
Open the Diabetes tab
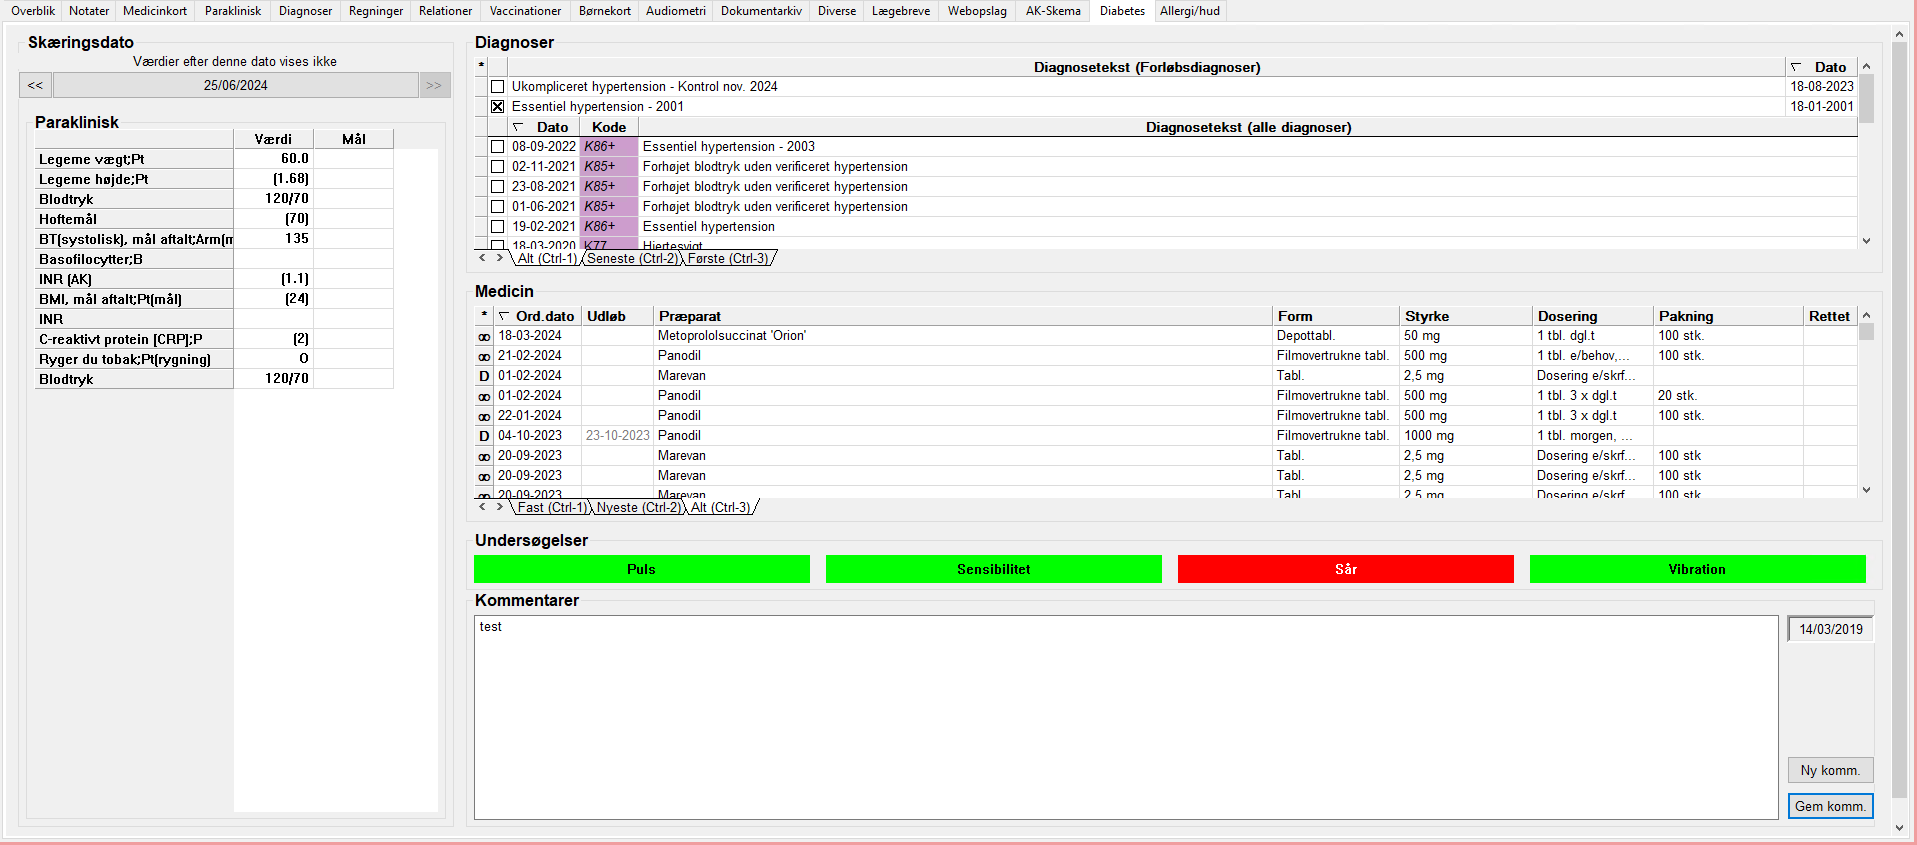1122,11
